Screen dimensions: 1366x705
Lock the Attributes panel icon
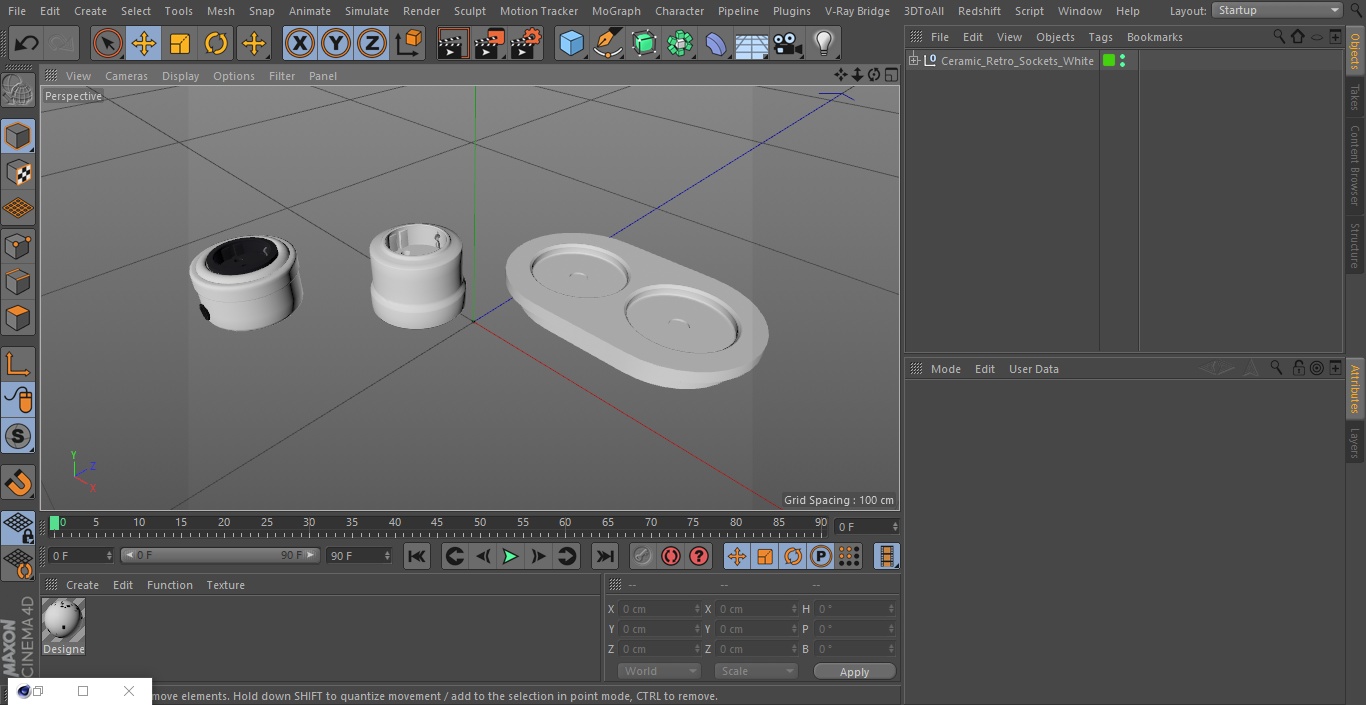[1298, 368]
